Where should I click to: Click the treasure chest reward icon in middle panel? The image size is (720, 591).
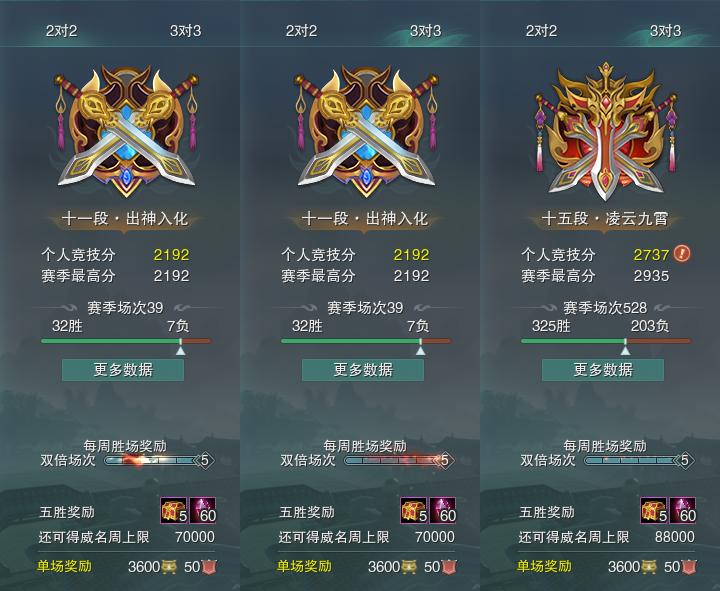point(414,510)
